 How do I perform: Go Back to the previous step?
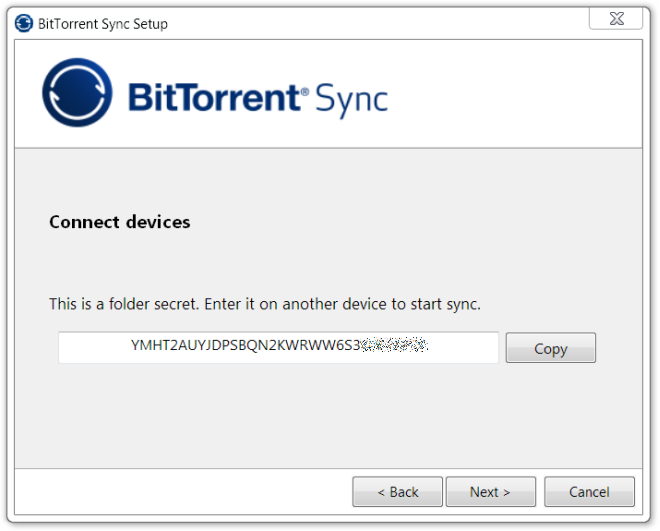397,491
